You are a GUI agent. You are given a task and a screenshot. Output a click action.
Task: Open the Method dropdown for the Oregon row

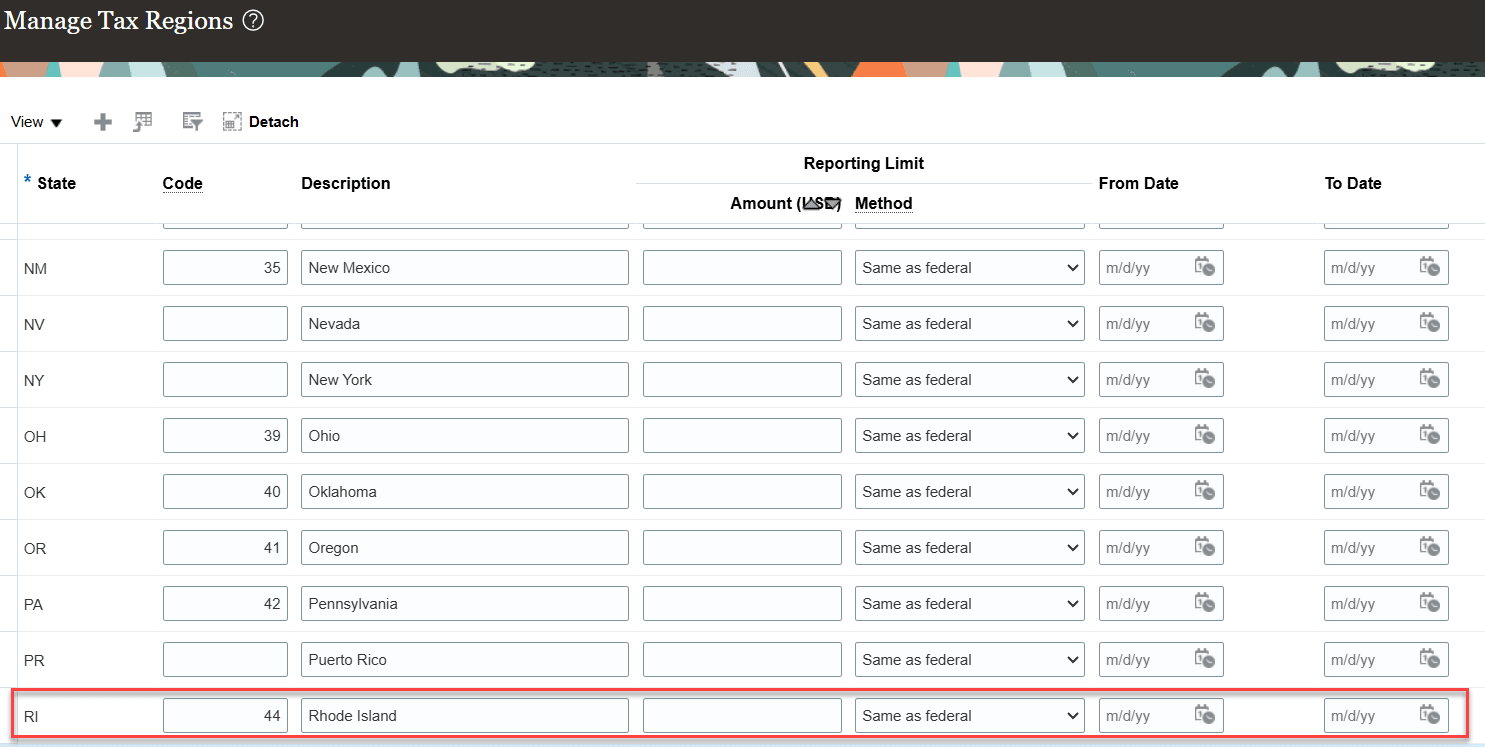[1070, 547]
